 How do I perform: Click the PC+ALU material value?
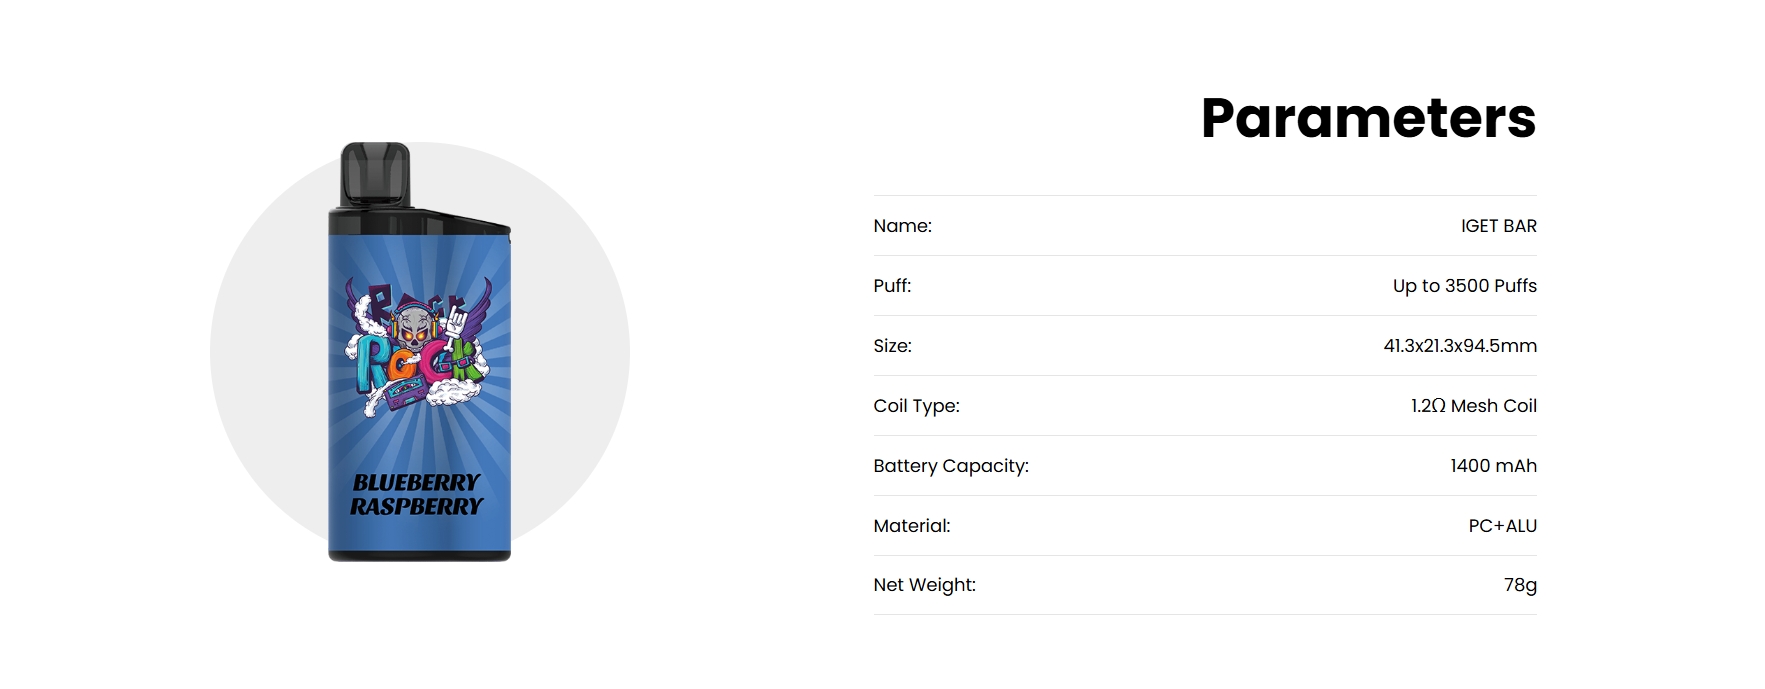(x=1502, y=526)
